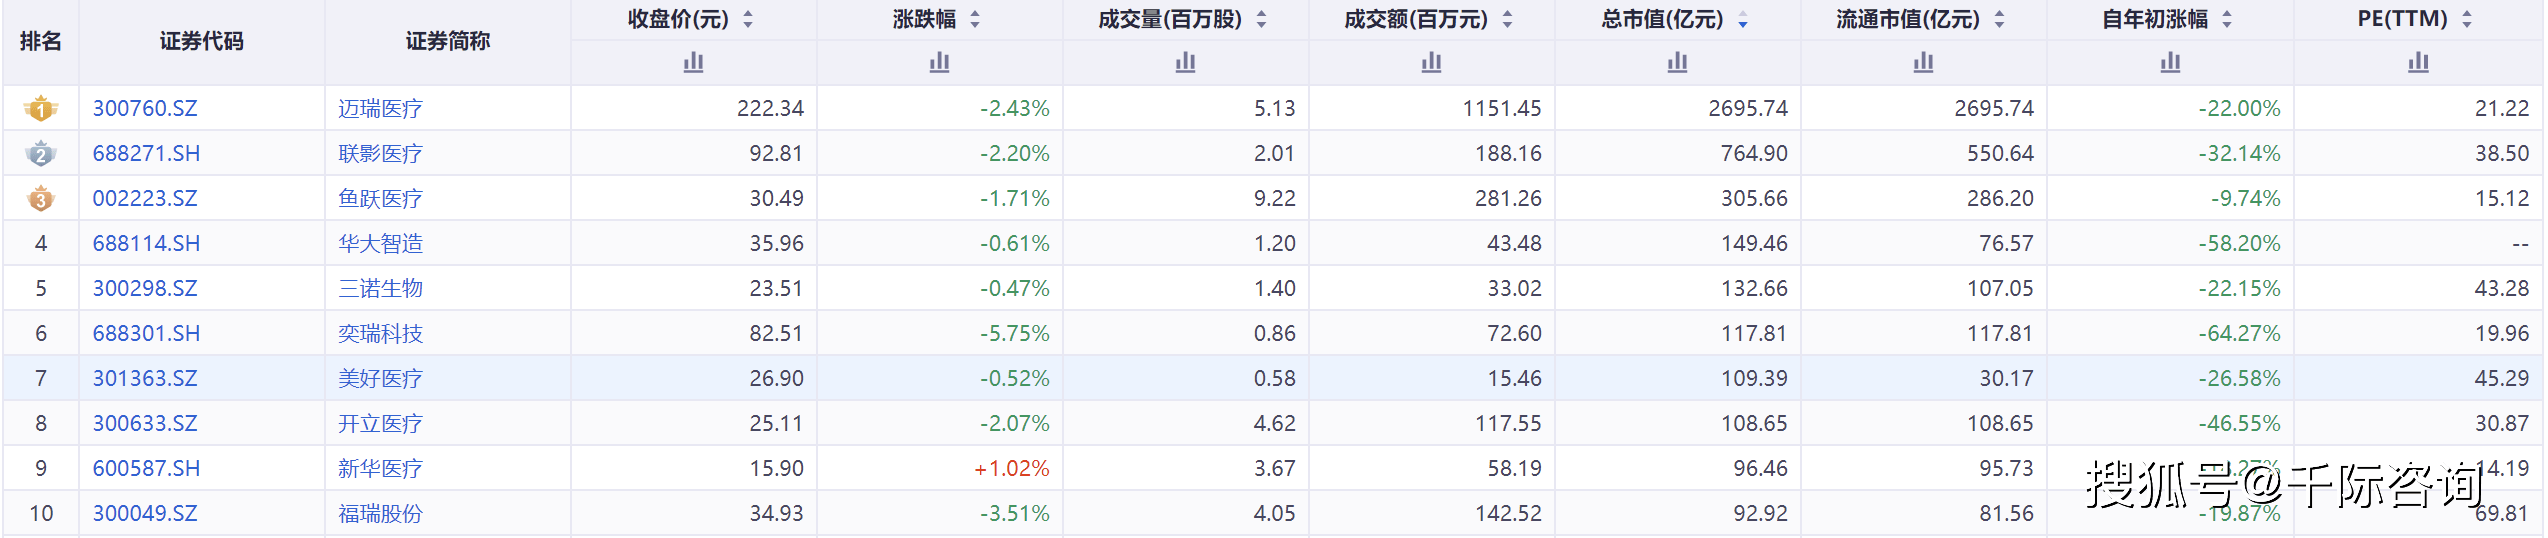
Task: Open 迈瑞医疗 stock name link
Action: (x=380, y=108)
